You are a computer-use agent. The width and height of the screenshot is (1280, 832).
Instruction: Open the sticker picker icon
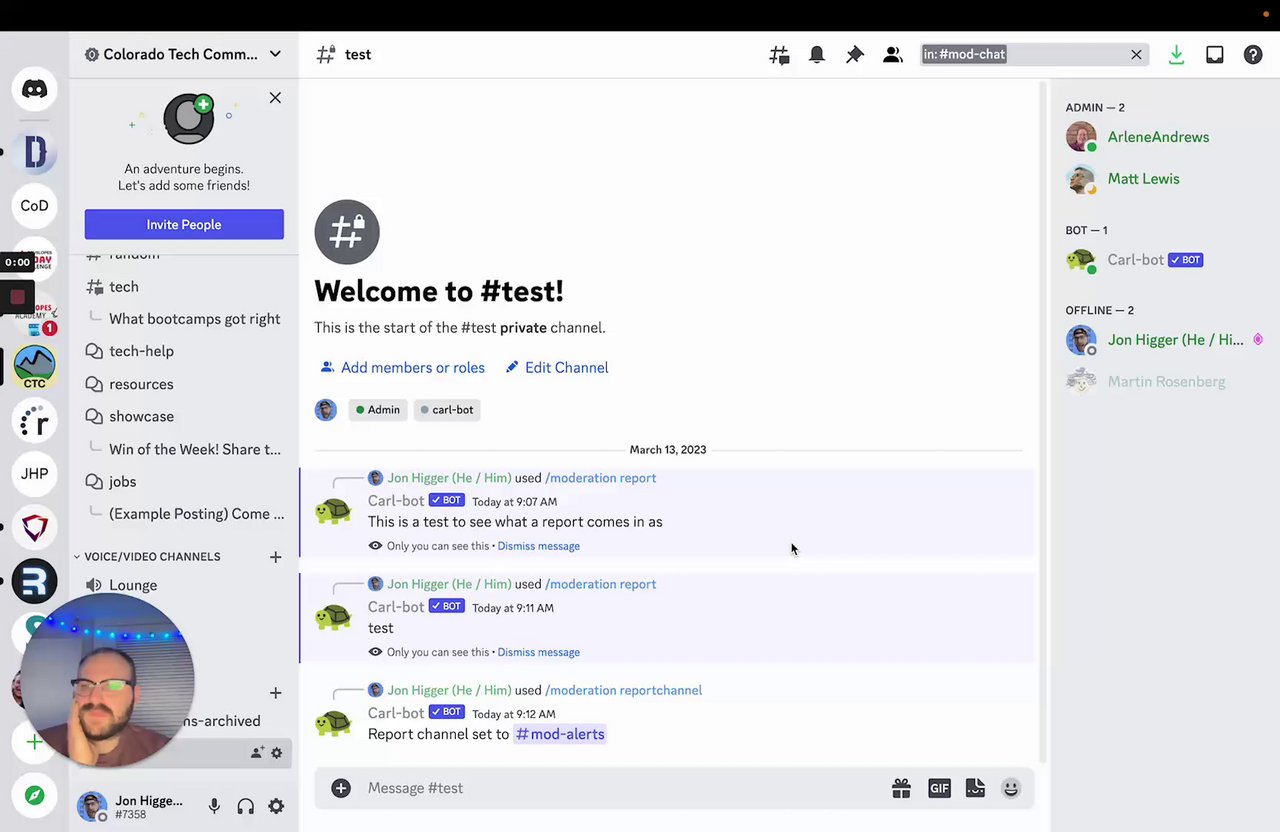pyautogui.click(x=975, y=788)
